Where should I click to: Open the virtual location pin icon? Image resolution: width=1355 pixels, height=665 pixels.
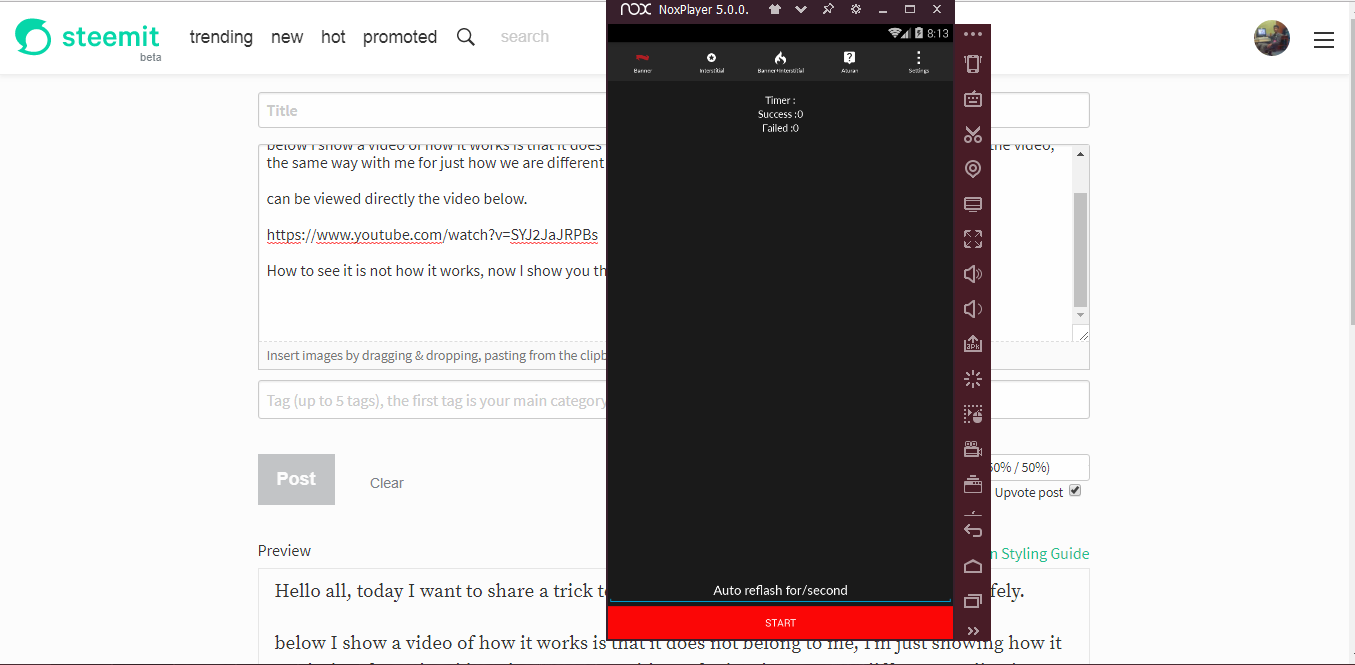tap(973, 169)
